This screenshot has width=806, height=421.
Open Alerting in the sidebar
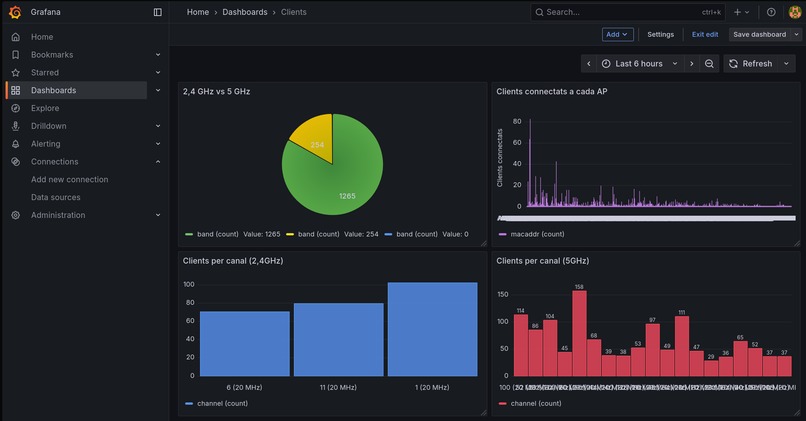(x=45, y=144)
